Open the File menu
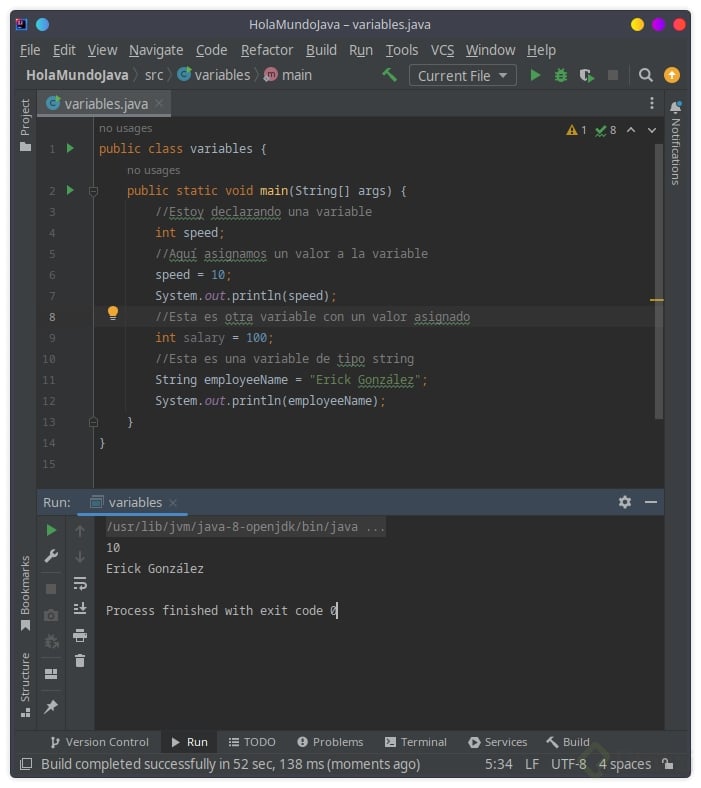This screenshot has height=788, width=701. 30,50
